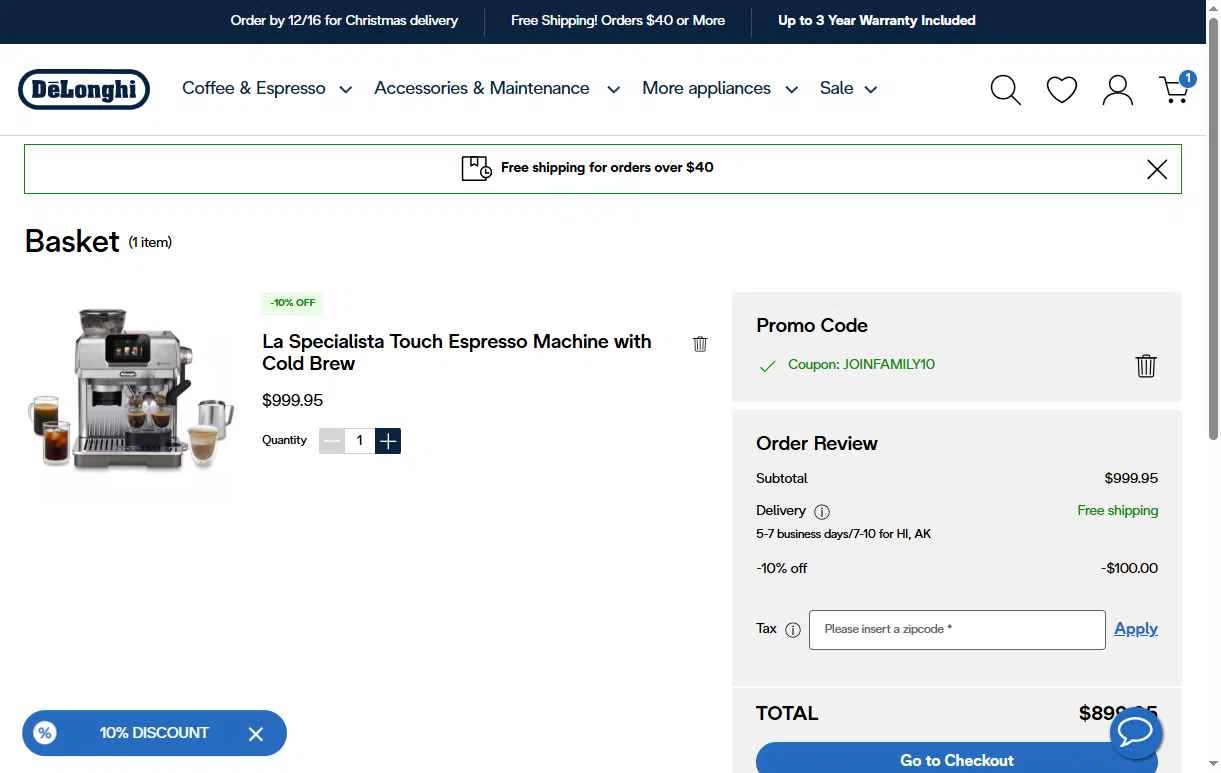The image size is (1221, 773).
Task: Click the 'Promo Code' heading
Action: [x=812, y=326]
